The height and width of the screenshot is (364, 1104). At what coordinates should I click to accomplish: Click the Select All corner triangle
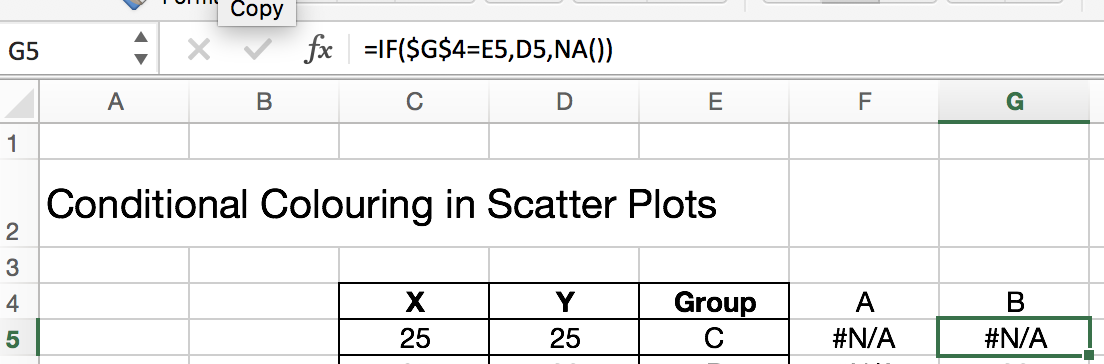tap(20, 102)
